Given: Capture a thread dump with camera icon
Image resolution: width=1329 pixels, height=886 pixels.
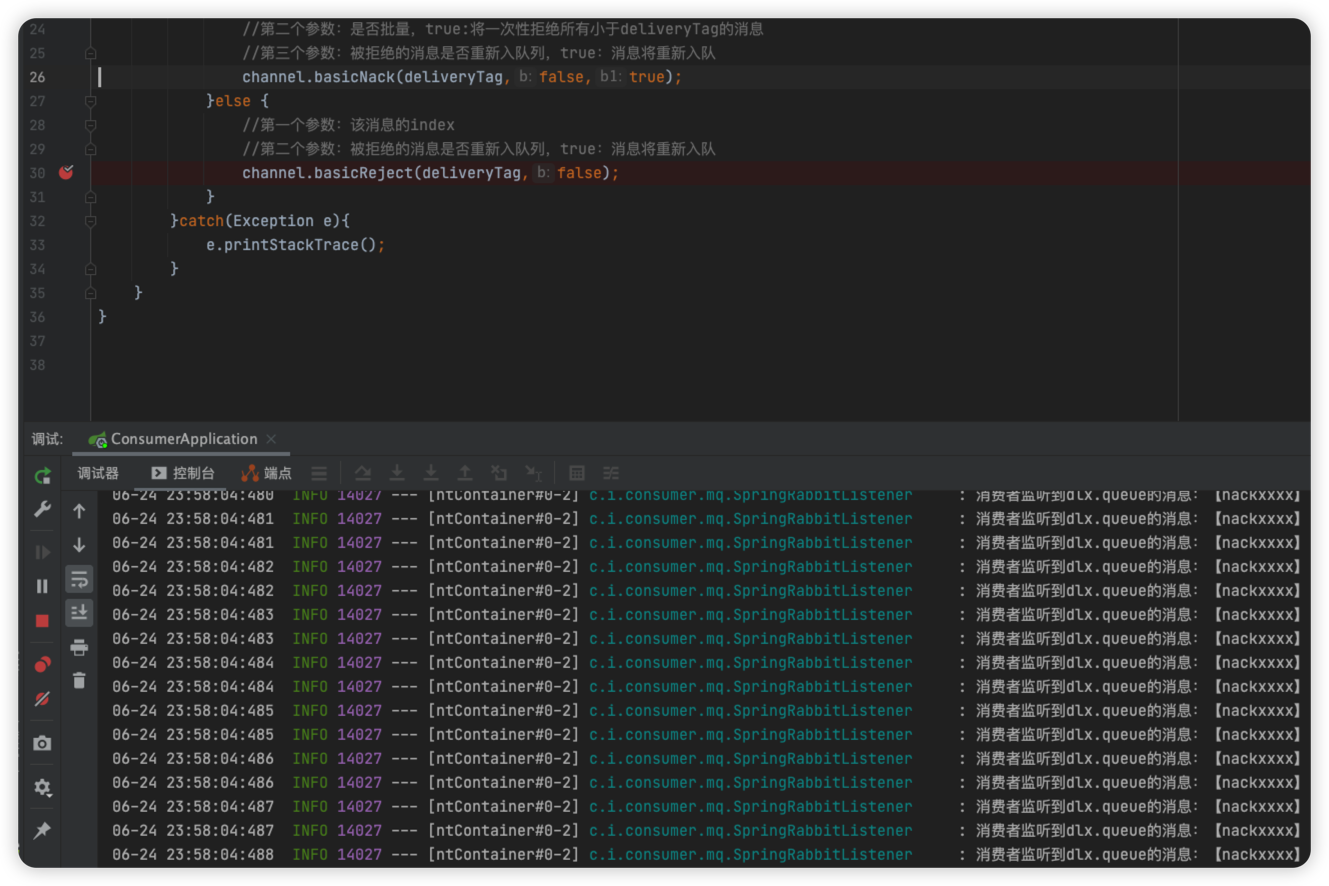Looking at the screenshot, I should click(x=42, y=744).
